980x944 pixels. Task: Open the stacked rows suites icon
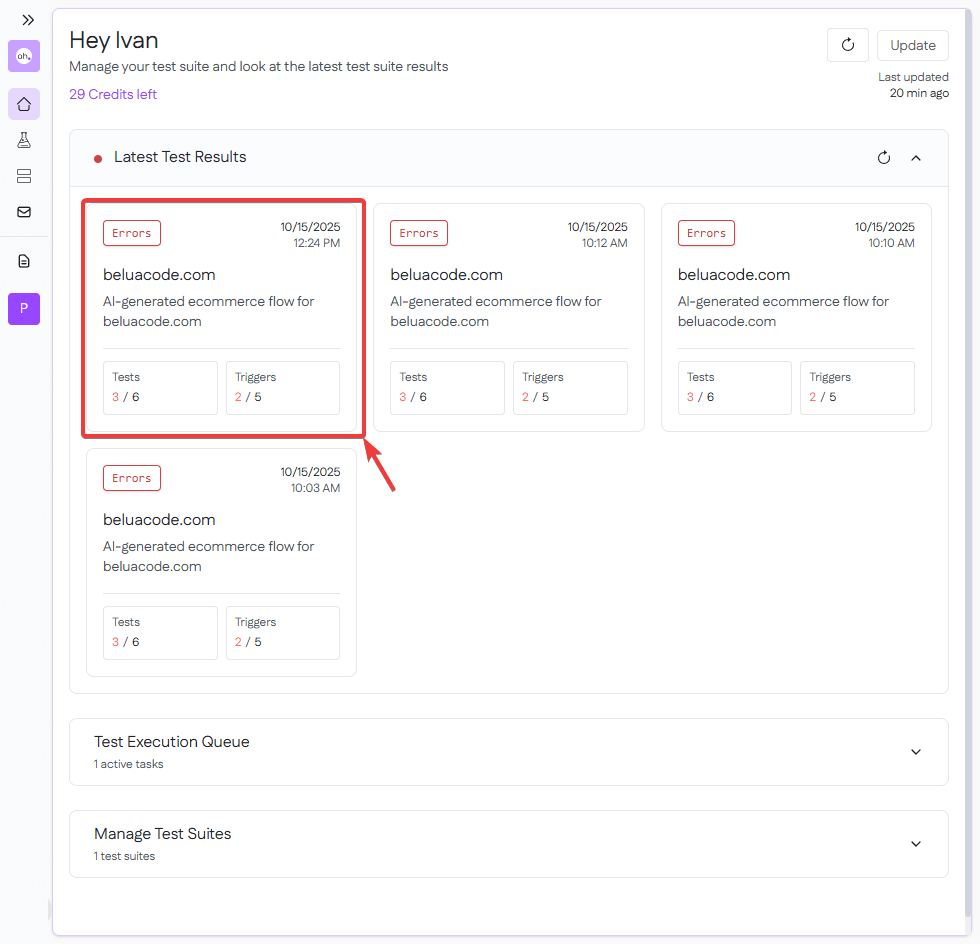point(24,176)
